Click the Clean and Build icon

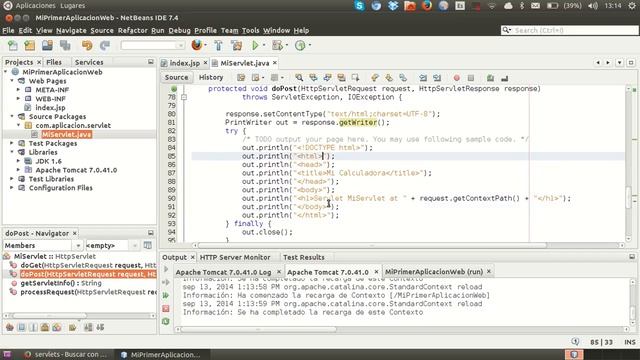point(236,46)
